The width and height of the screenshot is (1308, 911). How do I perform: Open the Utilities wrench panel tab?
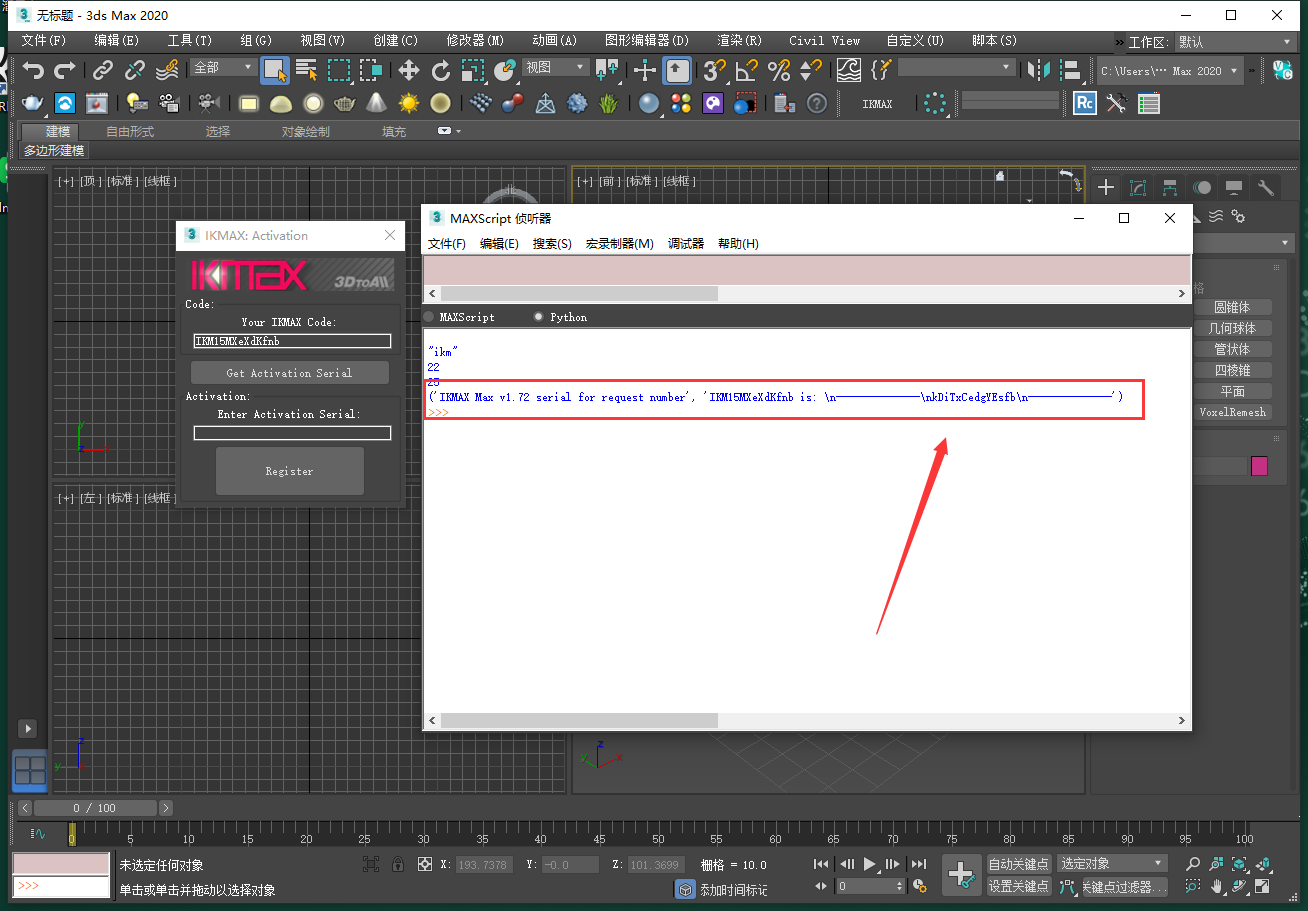[x=1266, y=187]
